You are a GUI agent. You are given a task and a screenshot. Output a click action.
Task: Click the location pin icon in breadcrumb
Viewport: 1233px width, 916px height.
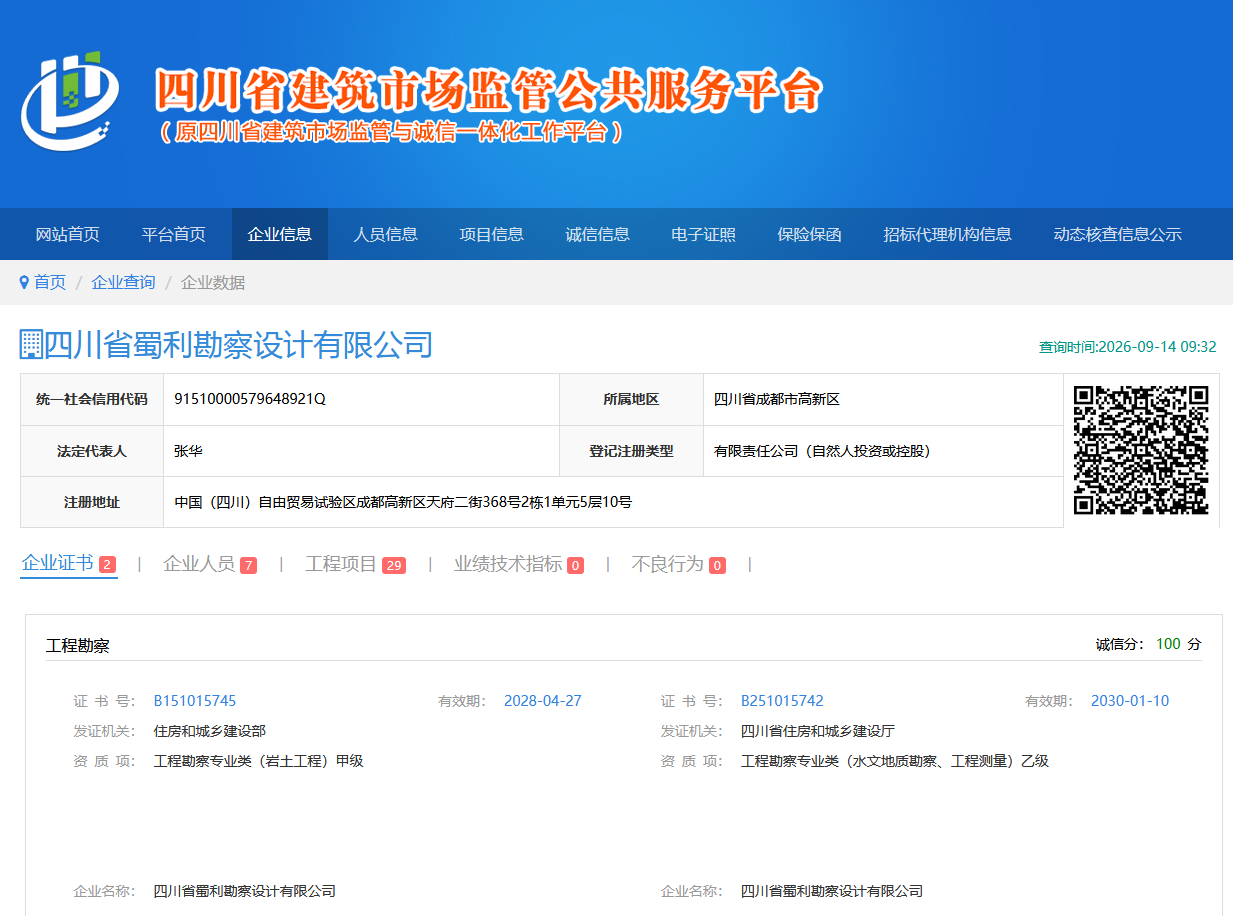click(24, 283)
